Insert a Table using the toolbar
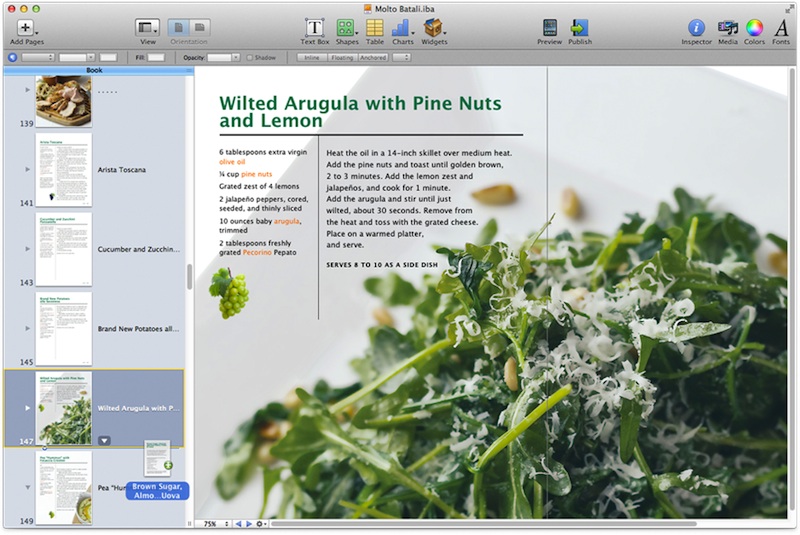800x535 pixels. click(374, 28)
